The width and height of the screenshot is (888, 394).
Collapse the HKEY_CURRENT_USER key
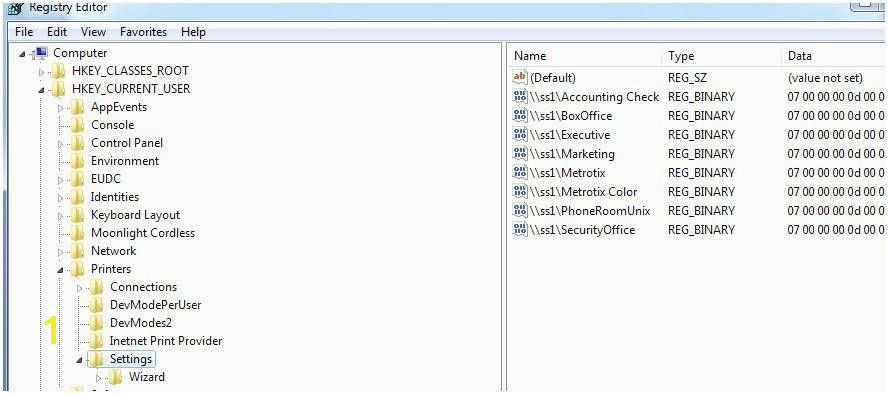tap(41, 90)
